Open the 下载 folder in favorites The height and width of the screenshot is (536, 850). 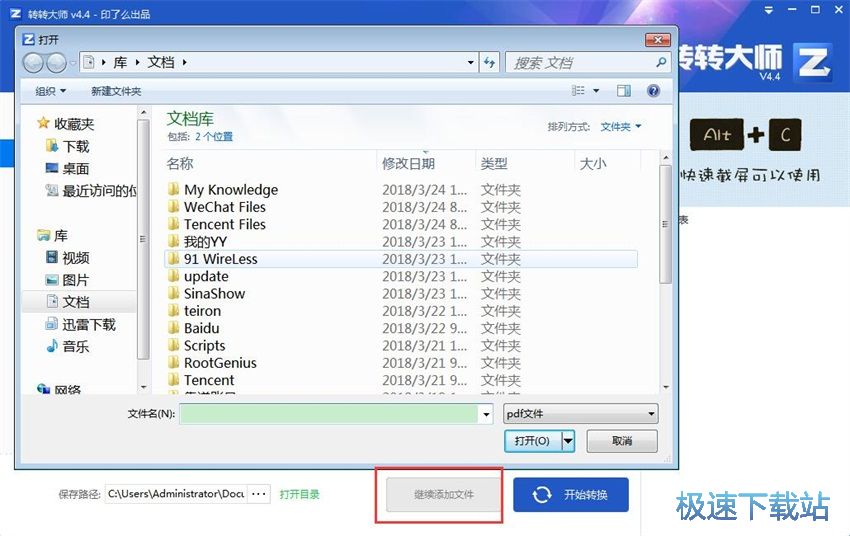pyautogui.click(x=68, y=146)
